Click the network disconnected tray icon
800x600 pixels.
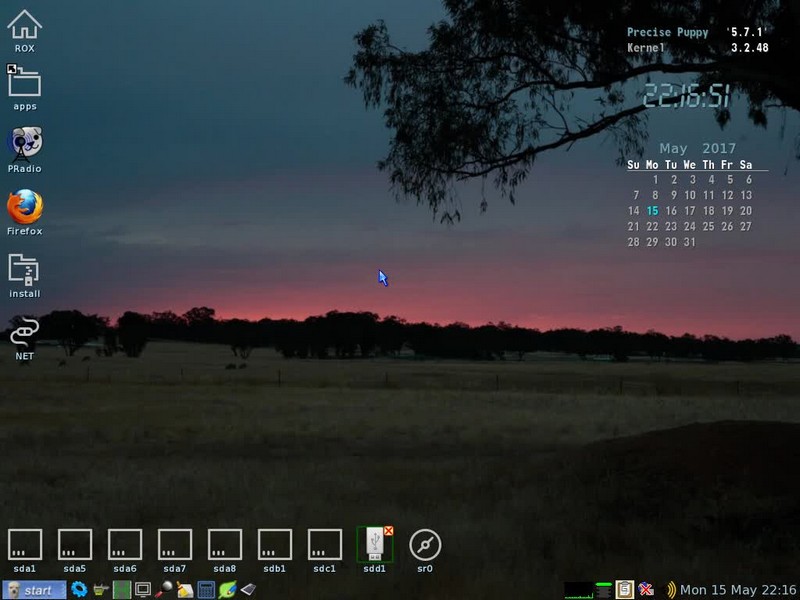[646, 590]
